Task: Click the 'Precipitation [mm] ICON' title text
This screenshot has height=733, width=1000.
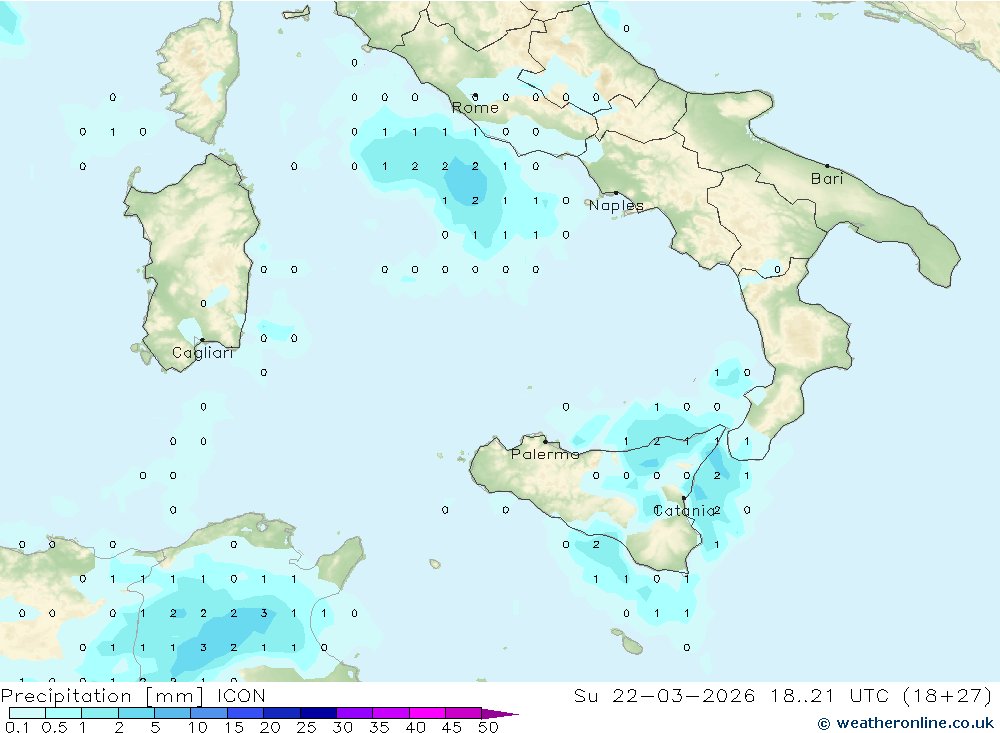Action: [133, 696]
